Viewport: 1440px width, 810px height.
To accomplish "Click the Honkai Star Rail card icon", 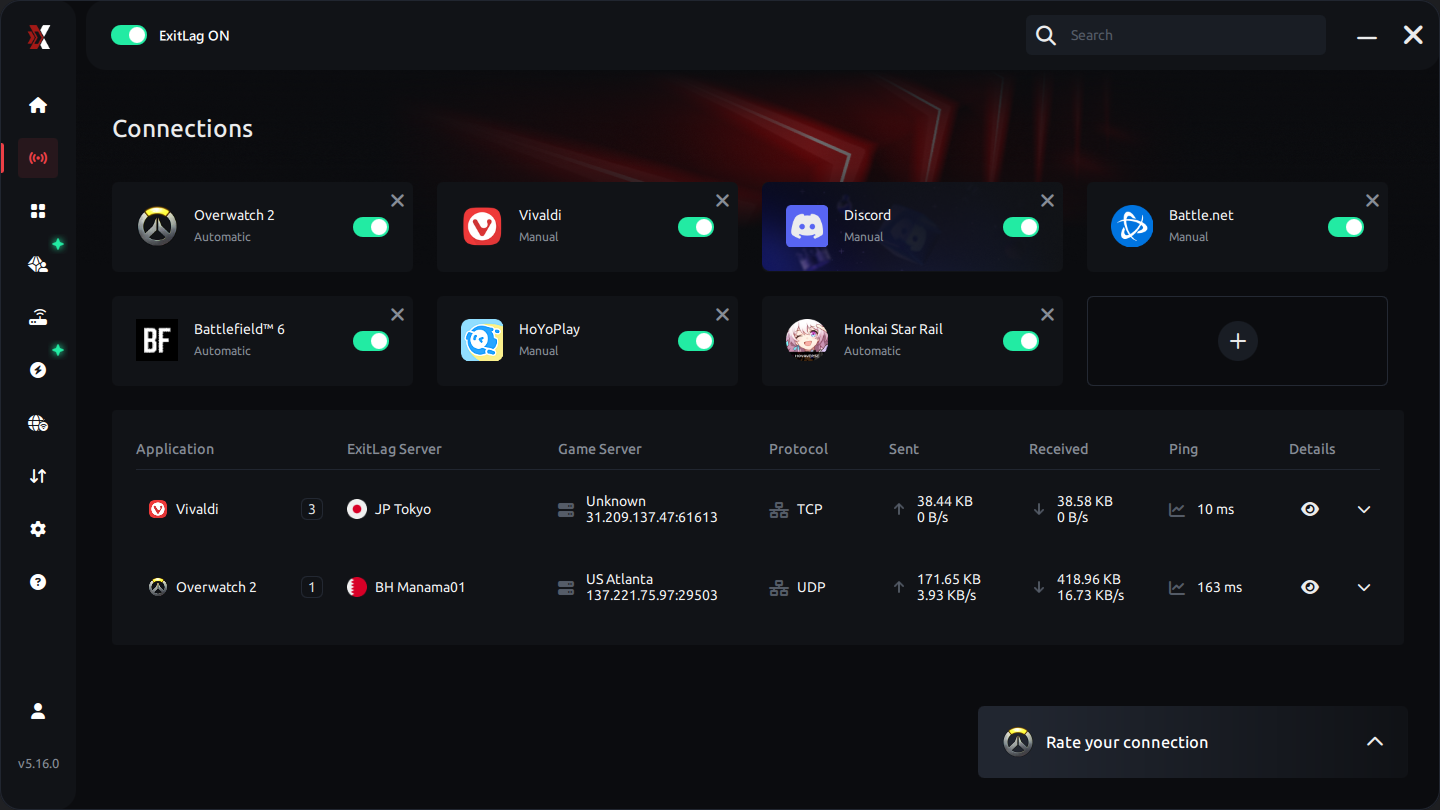I will (x=807, y=340).
